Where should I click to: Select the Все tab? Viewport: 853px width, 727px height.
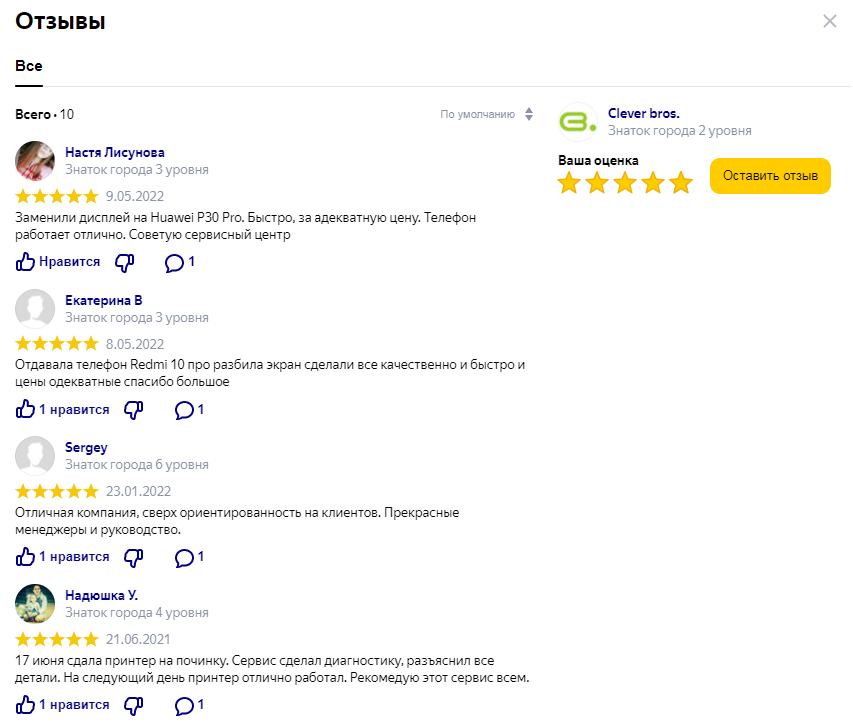[29, 66]
